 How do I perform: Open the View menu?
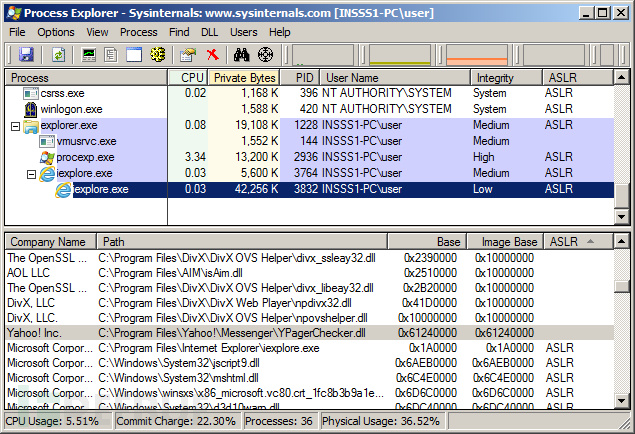(x=97, y=32)
